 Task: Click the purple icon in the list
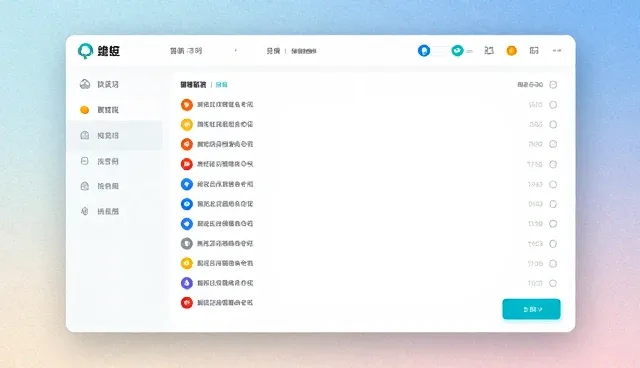187,283
